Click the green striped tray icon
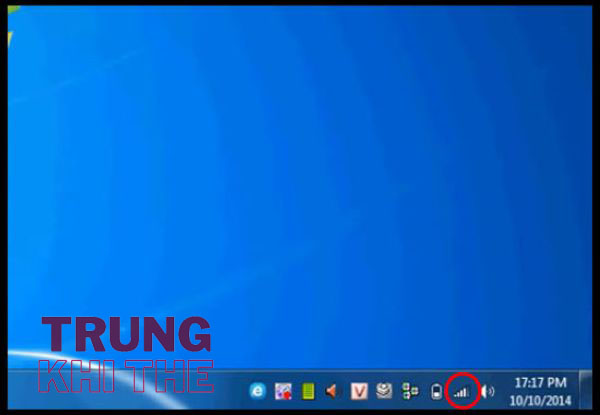 [308, 391]
